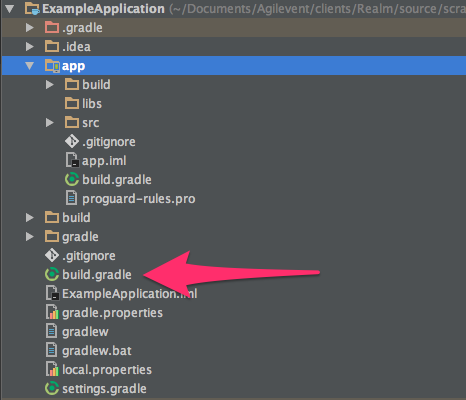Collapse the app module arrow
466x400 pixels.
point(30,66)
